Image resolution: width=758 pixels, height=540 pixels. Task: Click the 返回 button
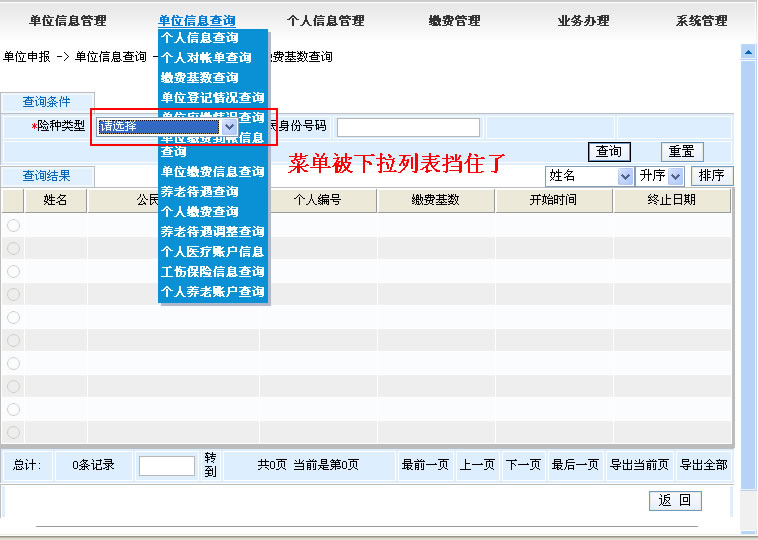675,500
